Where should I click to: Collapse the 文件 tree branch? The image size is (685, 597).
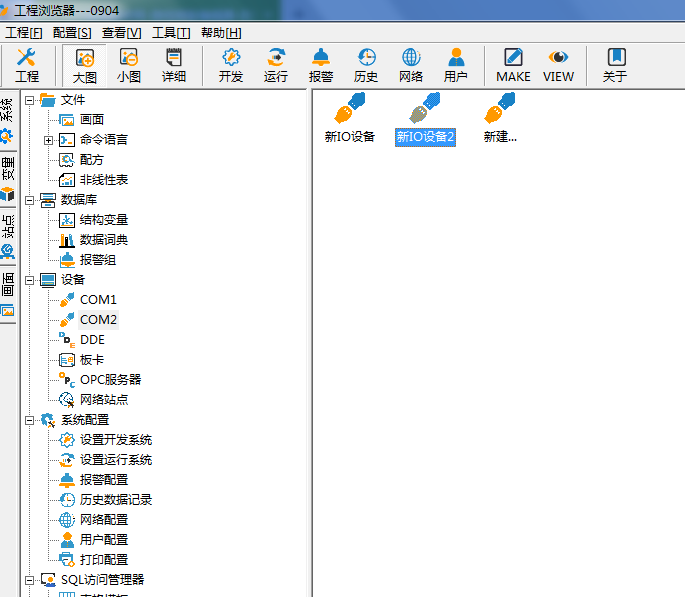pos(30,100)
